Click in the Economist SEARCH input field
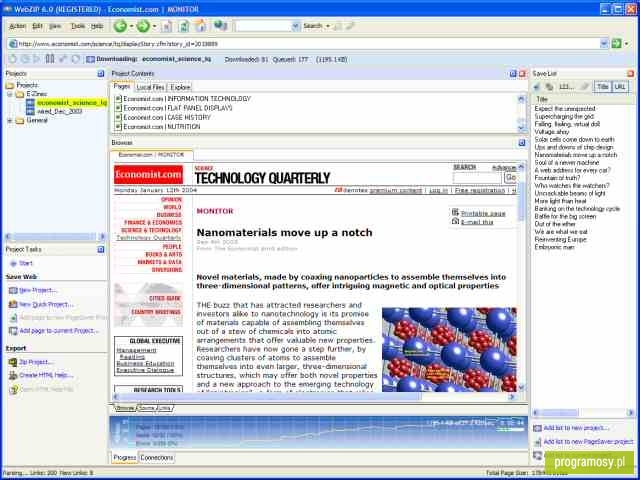 [x=477, y=178]
